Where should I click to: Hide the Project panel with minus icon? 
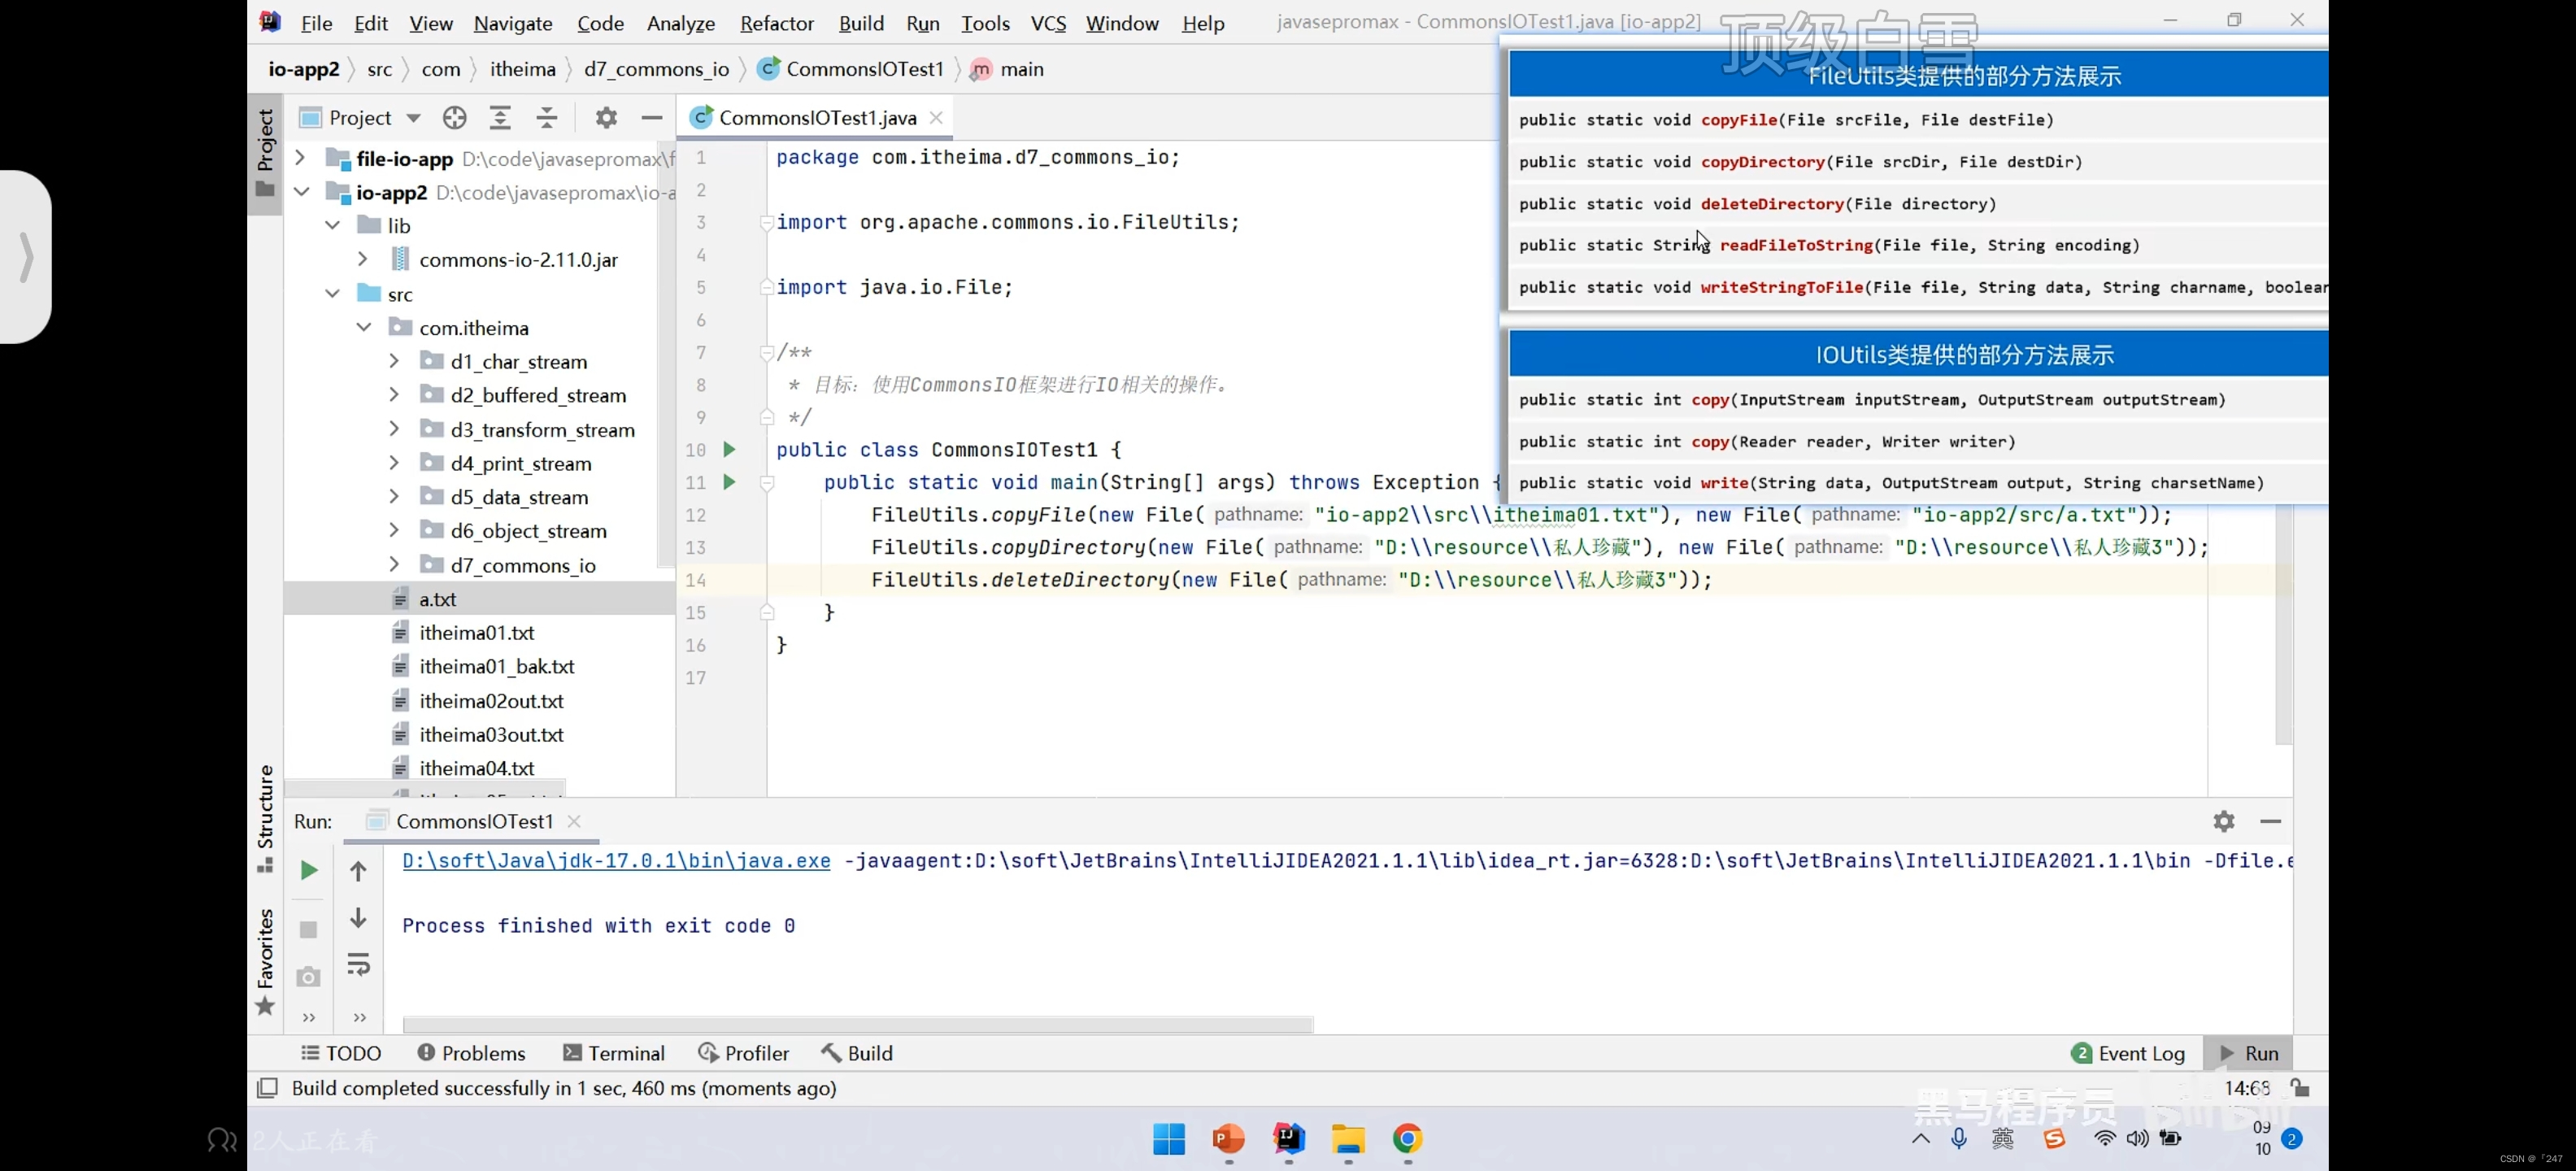(652, 118)
